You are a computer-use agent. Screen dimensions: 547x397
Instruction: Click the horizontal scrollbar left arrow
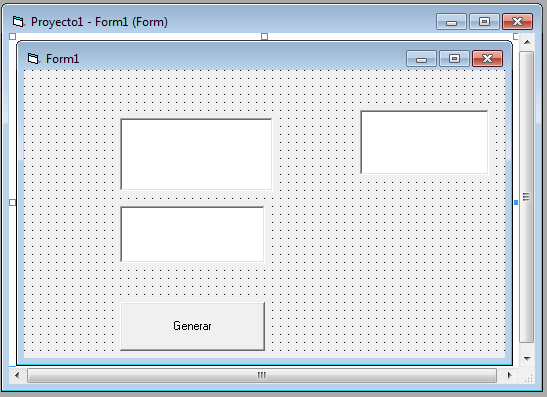(17, 375)
